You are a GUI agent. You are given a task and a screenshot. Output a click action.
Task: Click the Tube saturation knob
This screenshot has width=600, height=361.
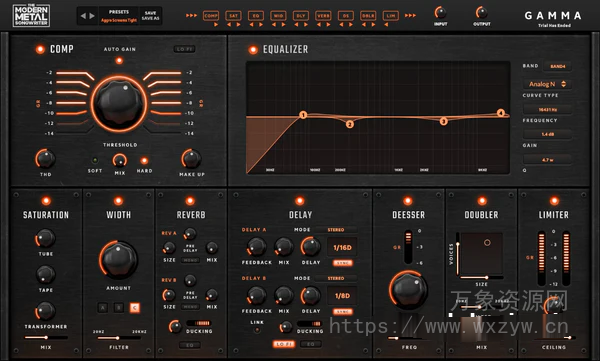click(46, 238)
